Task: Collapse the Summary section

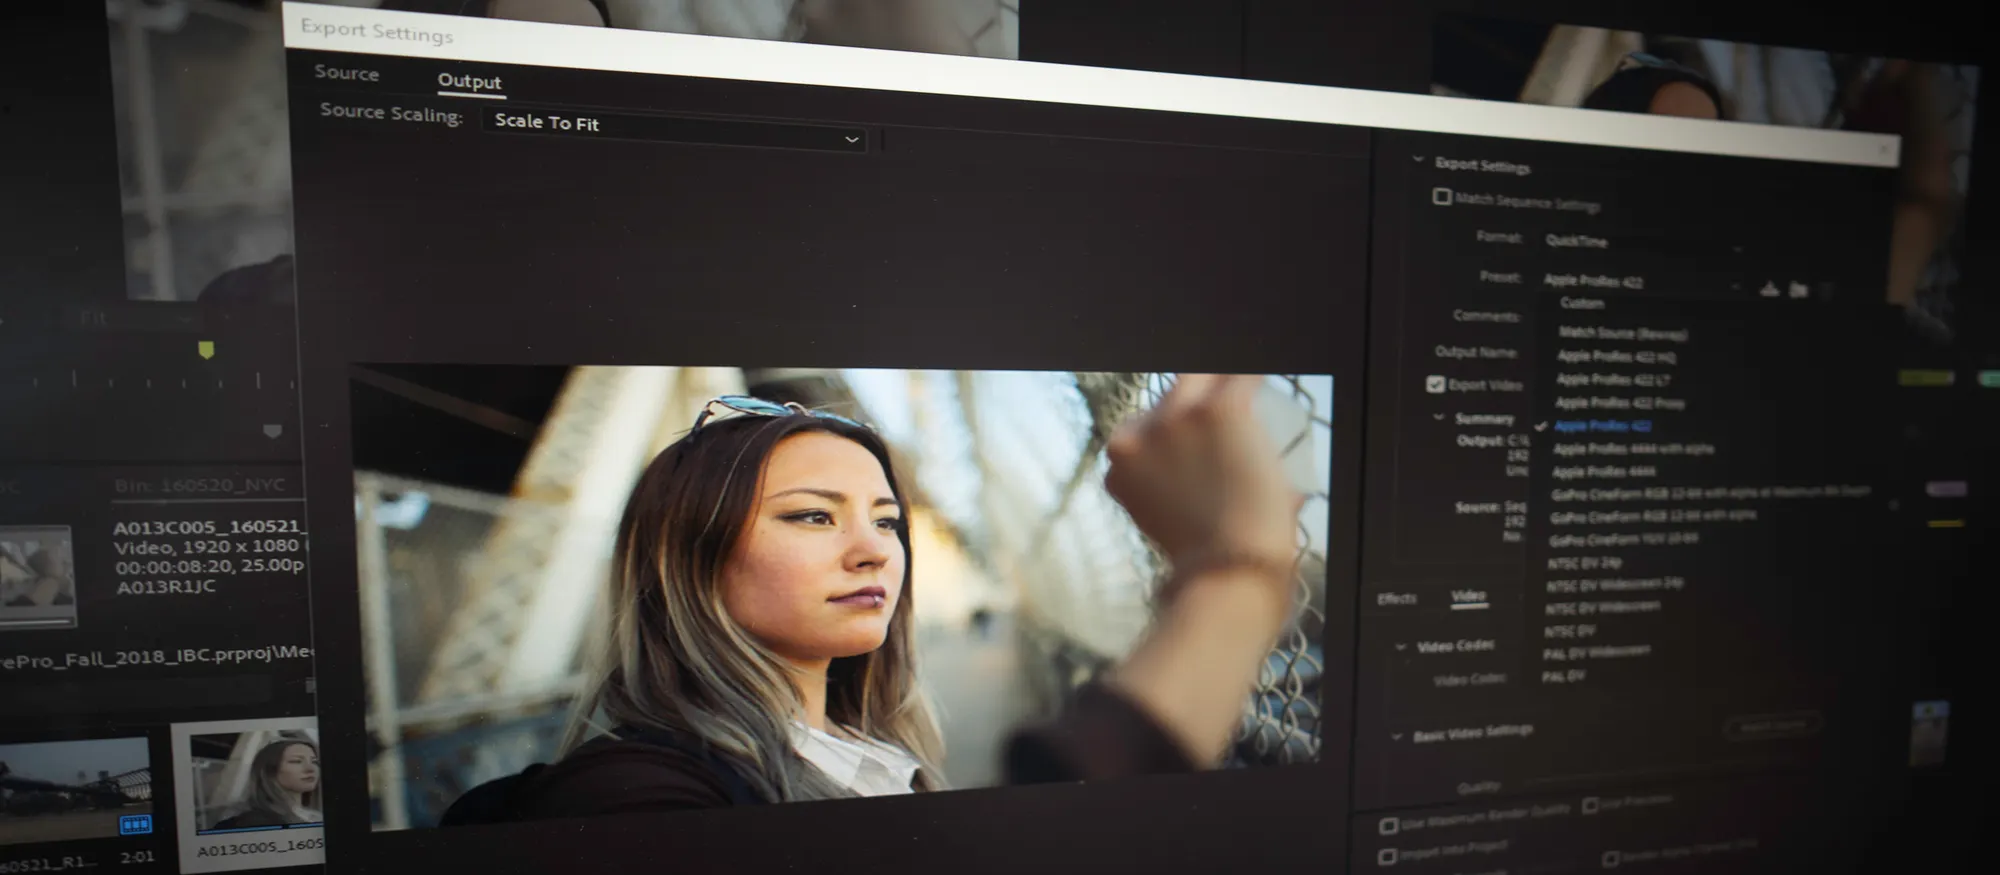Action: point(1438,416)
